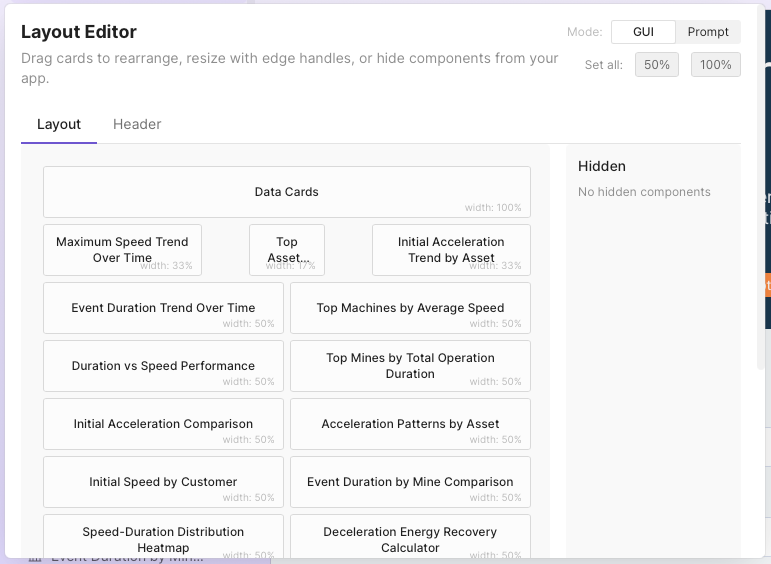
Task: Select Initial Speed by Customer card
Action: [163, 482]
